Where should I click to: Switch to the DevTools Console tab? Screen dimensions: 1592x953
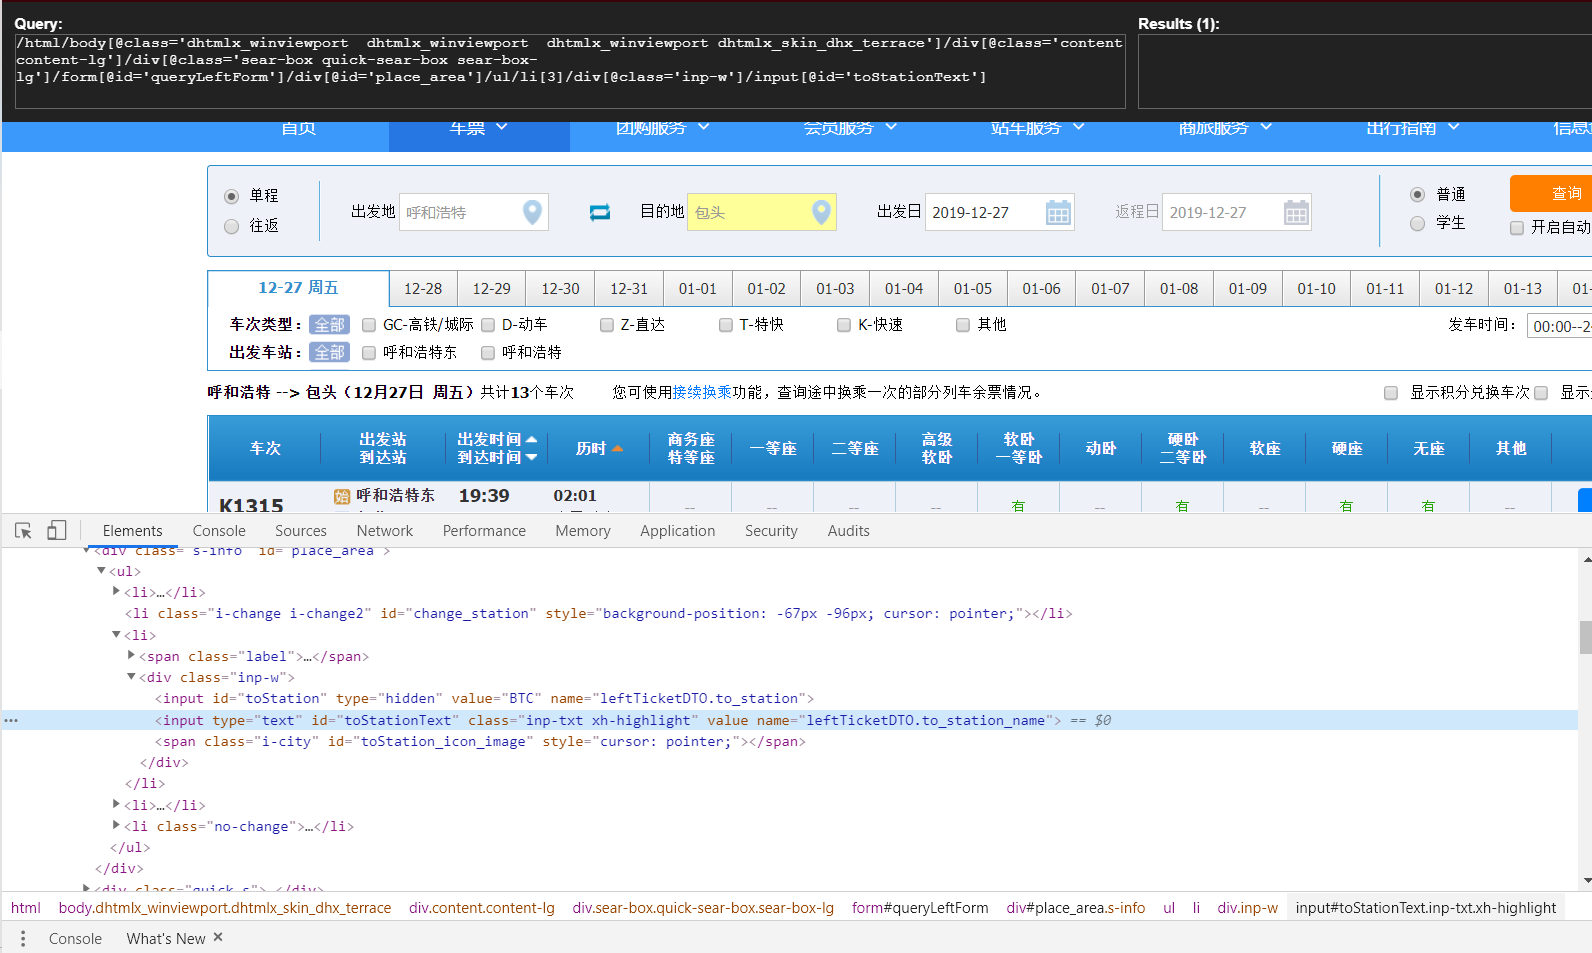(x=219, y=531)
